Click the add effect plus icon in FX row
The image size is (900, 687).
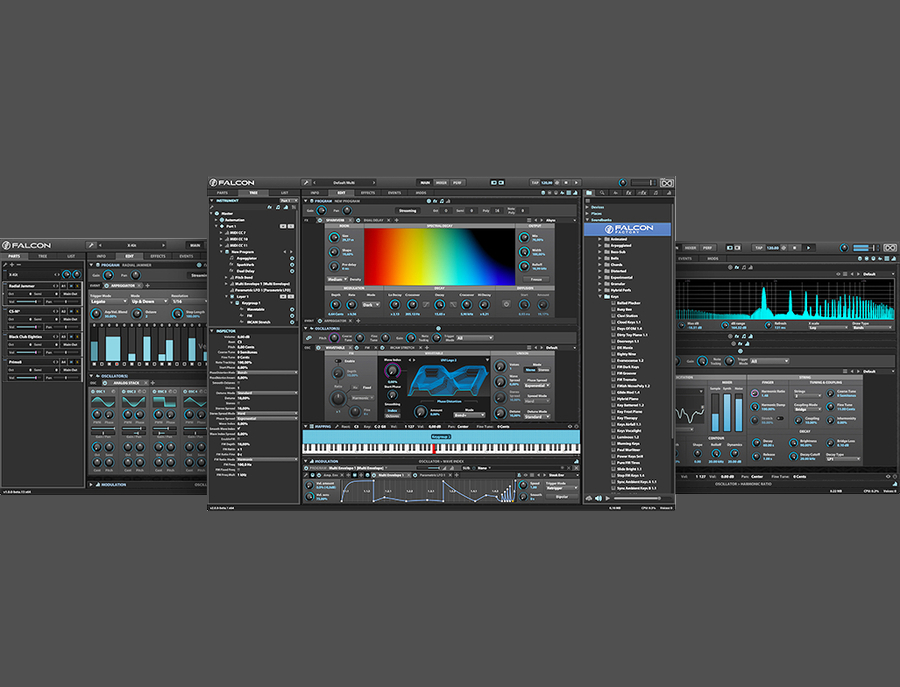pos(397,220)
